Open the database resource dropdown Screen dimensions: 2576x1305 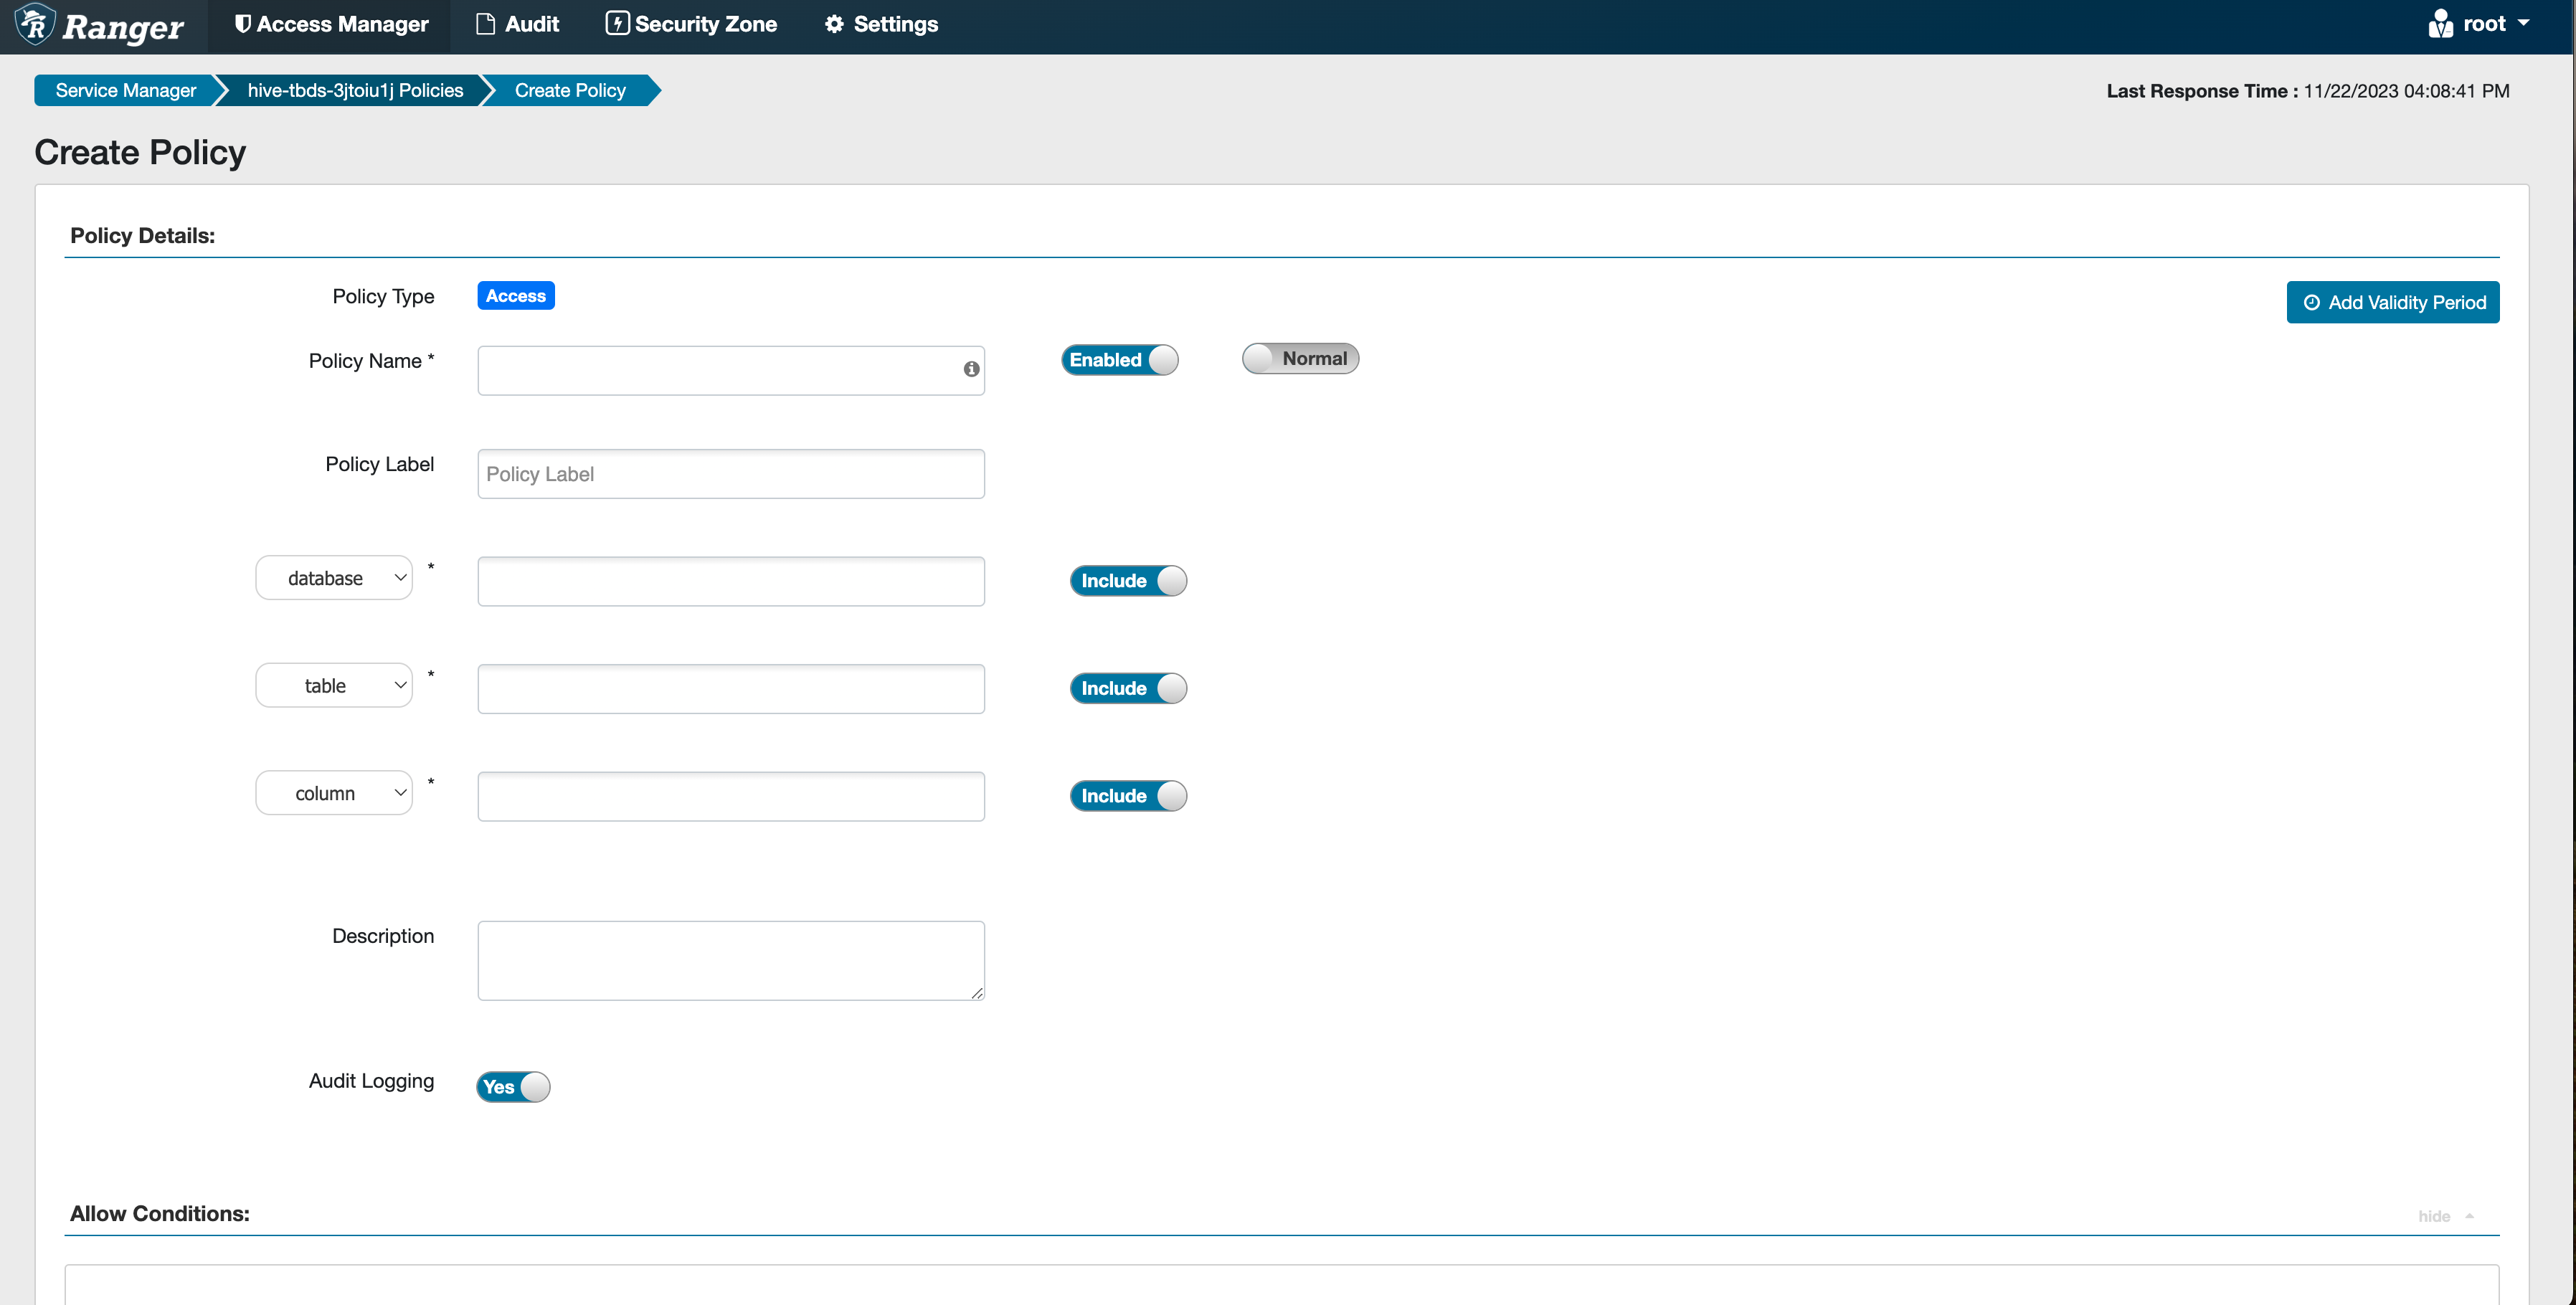tap(334, 578)
